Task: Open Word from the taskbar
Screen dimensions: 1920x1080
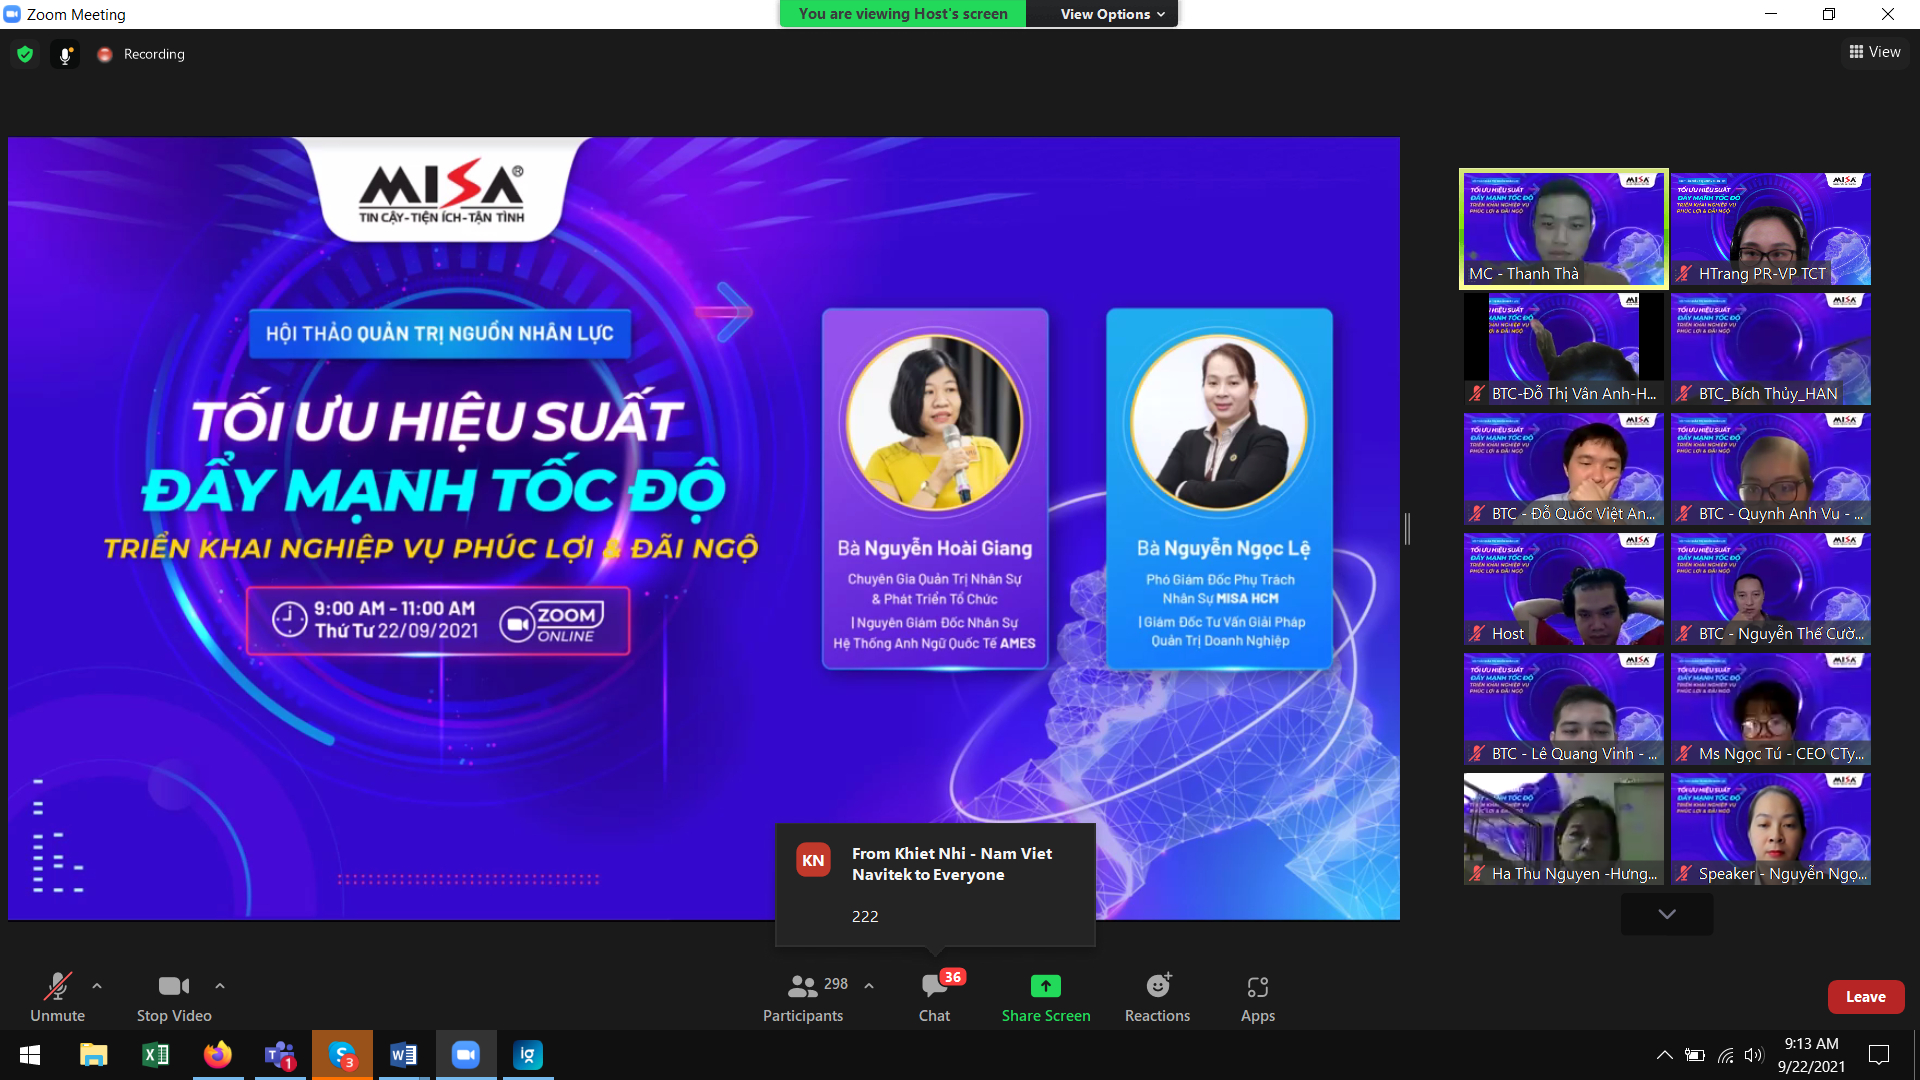Action: pos(404,1055)
